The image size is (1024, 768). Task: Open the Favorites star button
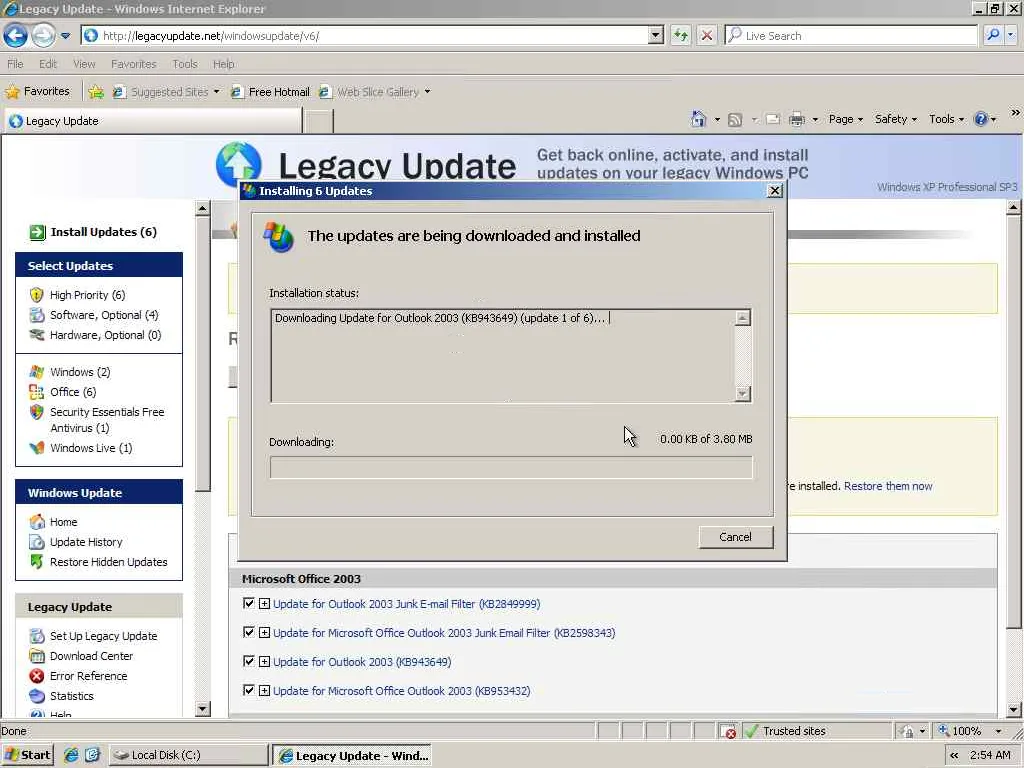point(37,91)
